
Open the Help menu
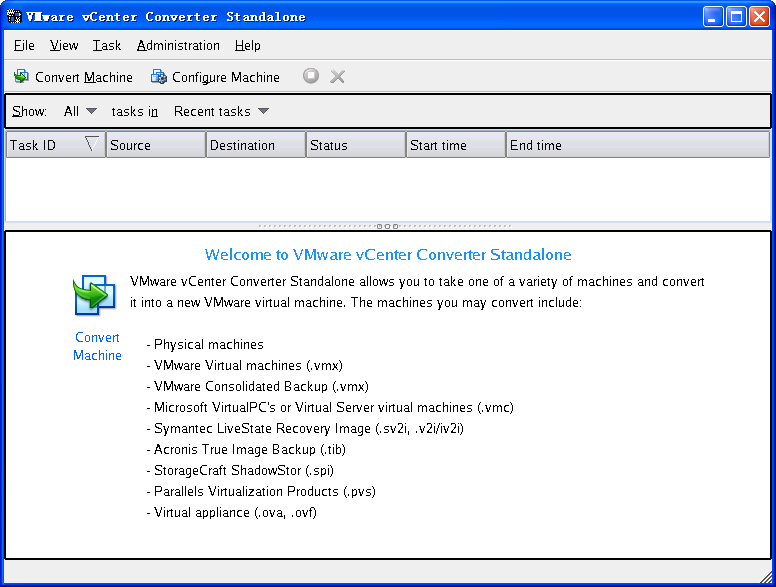248,45
